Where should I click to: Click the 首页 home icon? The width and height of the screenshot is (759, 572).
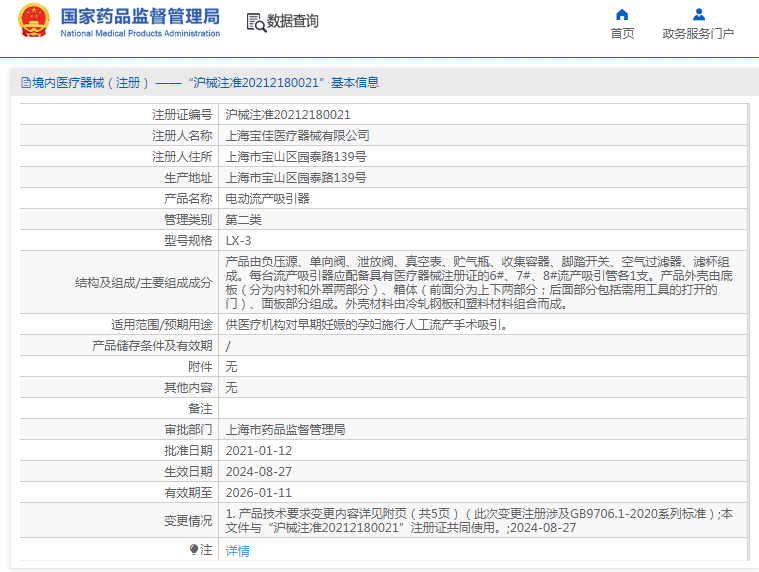622,15
